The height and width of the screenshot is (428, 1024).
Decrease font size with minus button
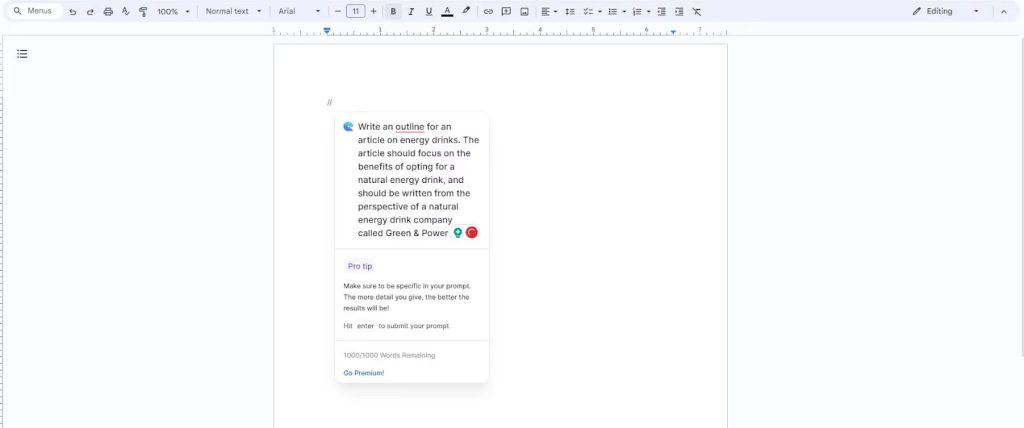338,12
